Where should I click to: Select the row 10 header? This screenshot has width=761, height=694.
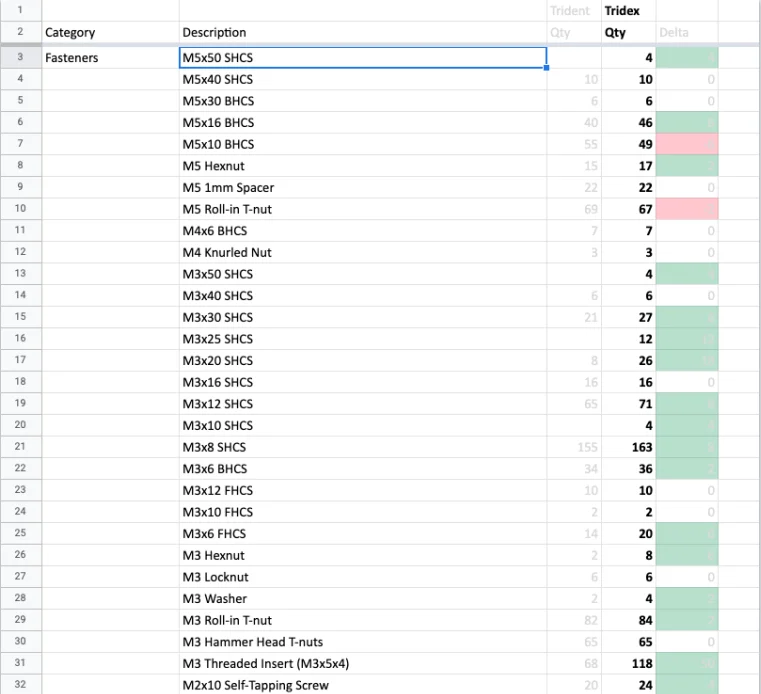pos(20,209)
